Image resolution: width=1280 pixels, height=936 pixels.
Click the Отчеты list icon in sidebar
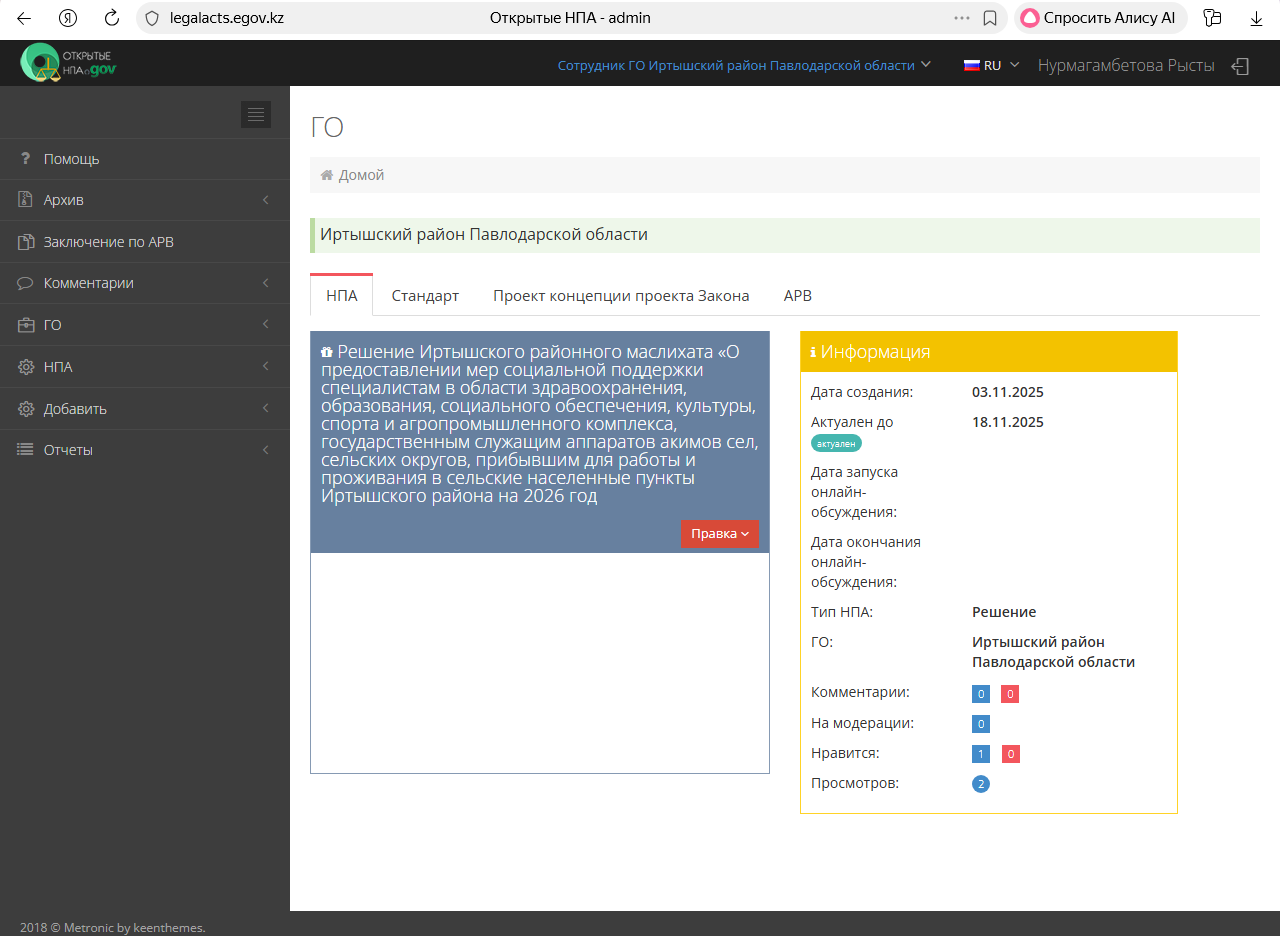coord(22,449)
